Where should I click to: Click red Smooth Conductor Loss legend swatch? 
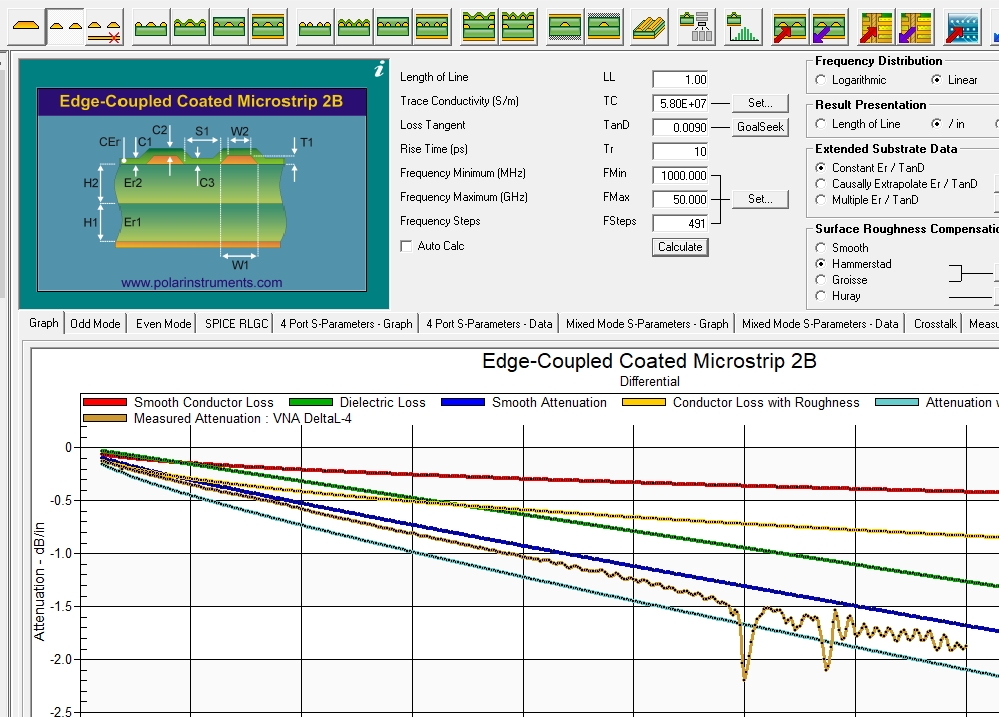(x=105, y=402)
